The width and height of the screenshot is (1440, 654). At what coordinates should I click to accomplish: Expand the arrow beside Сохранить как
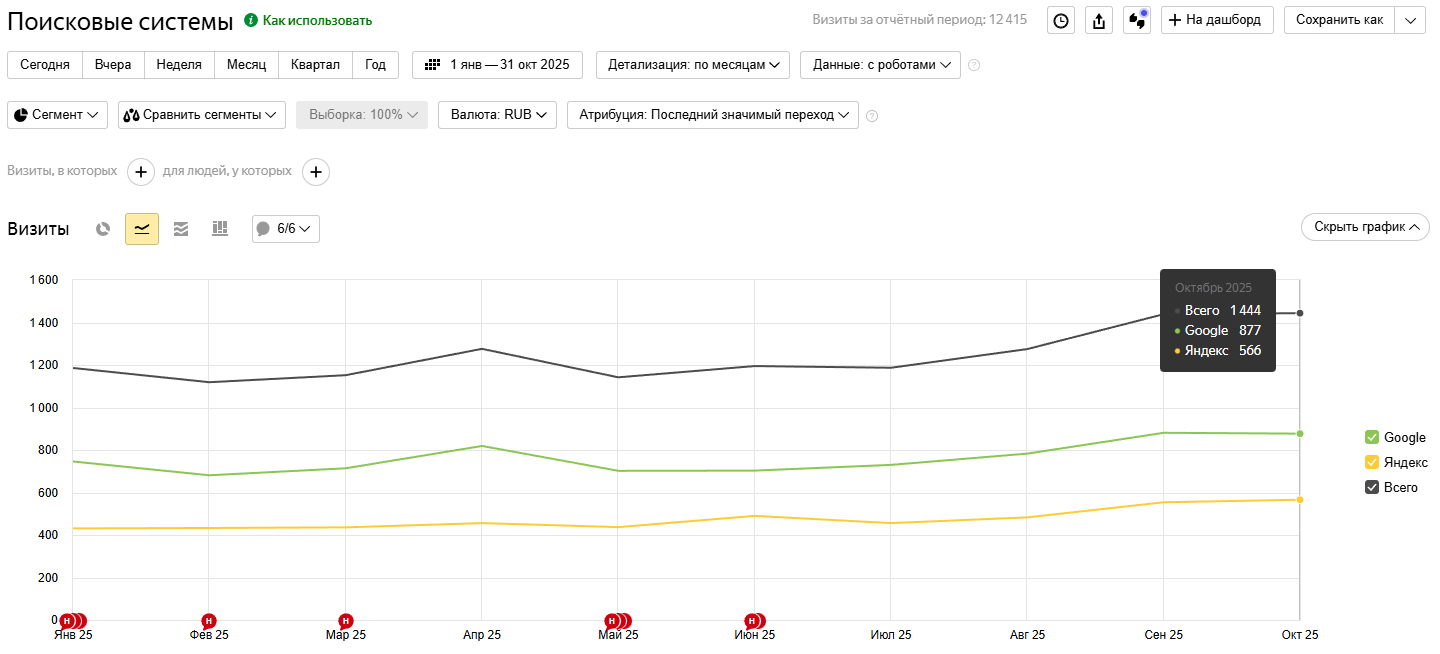tap(1411, 20)
